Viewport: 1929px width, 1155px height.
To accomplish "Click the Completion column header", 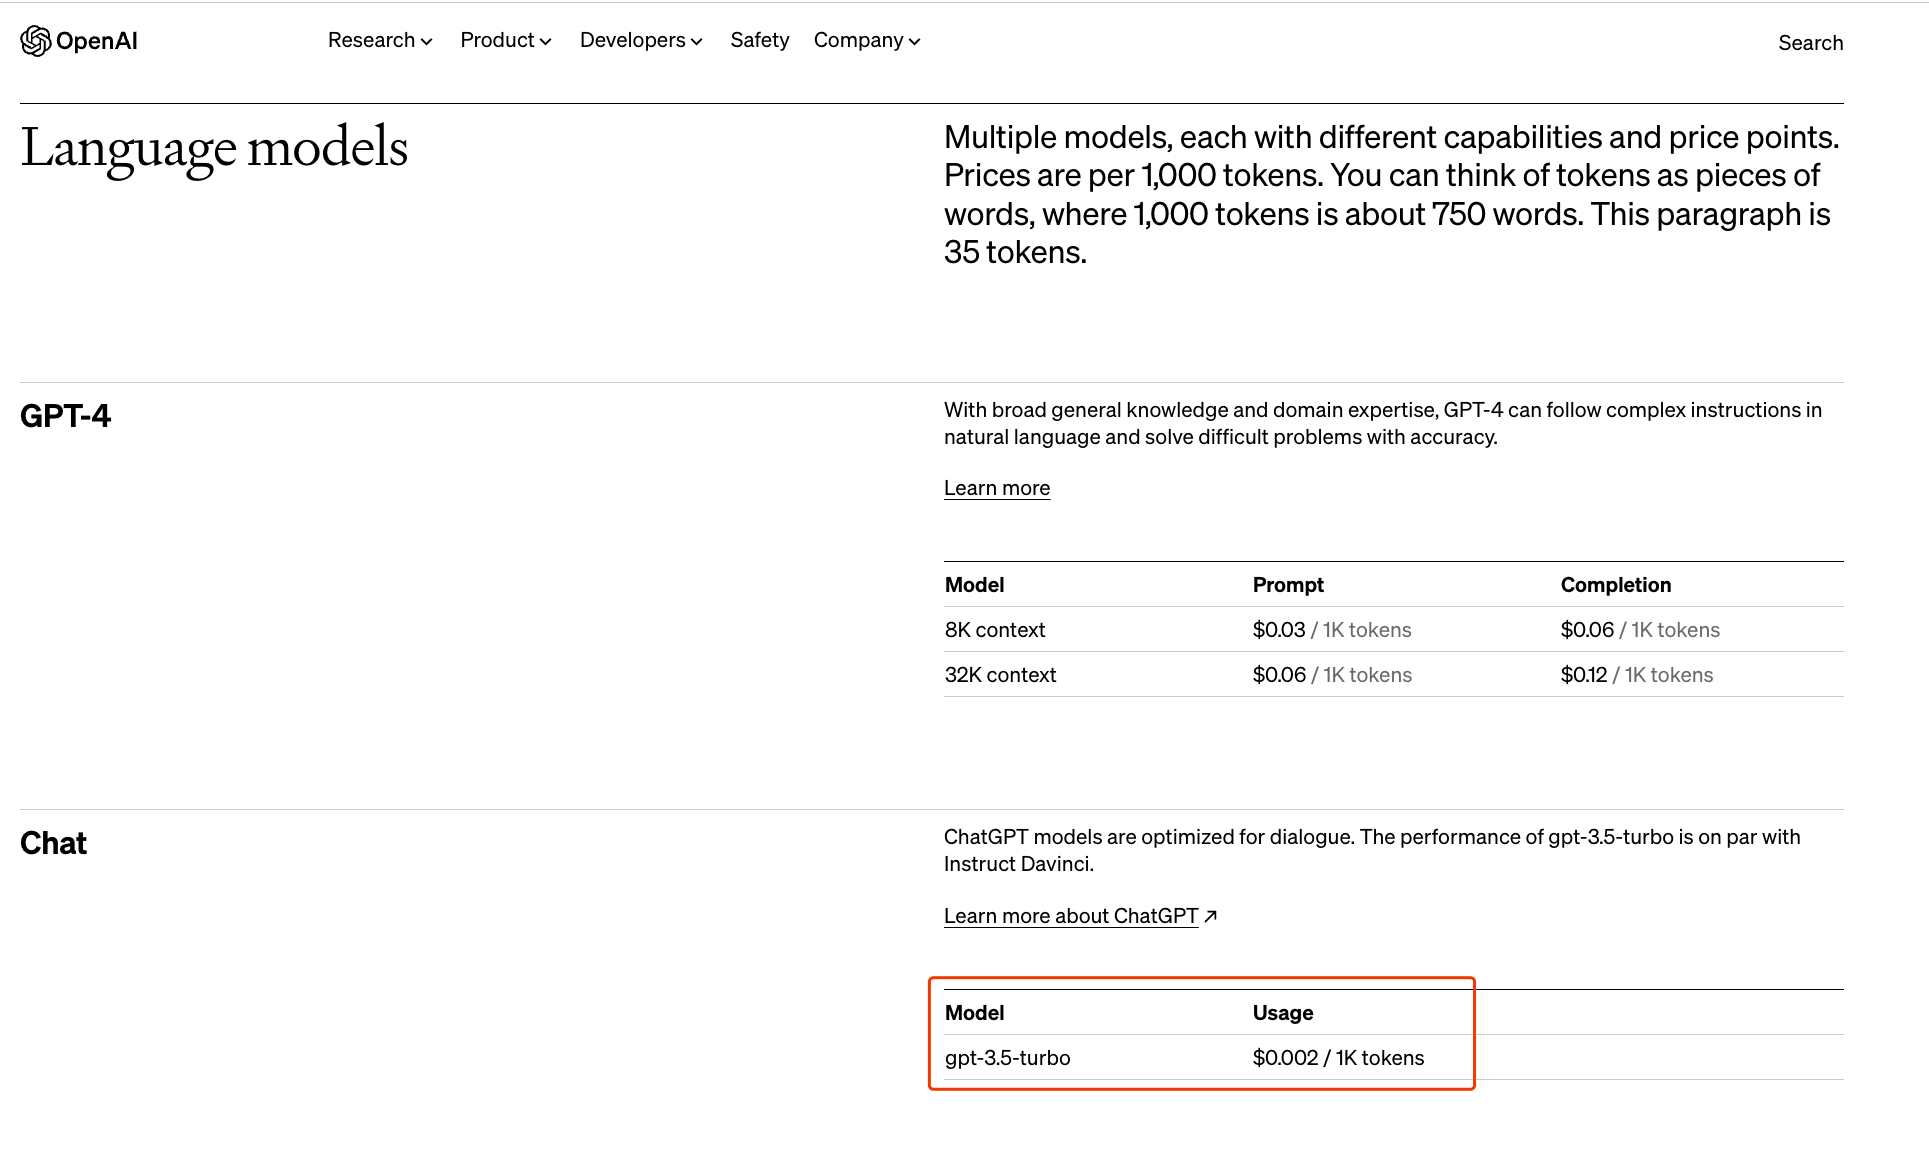I will (1616, 585).
